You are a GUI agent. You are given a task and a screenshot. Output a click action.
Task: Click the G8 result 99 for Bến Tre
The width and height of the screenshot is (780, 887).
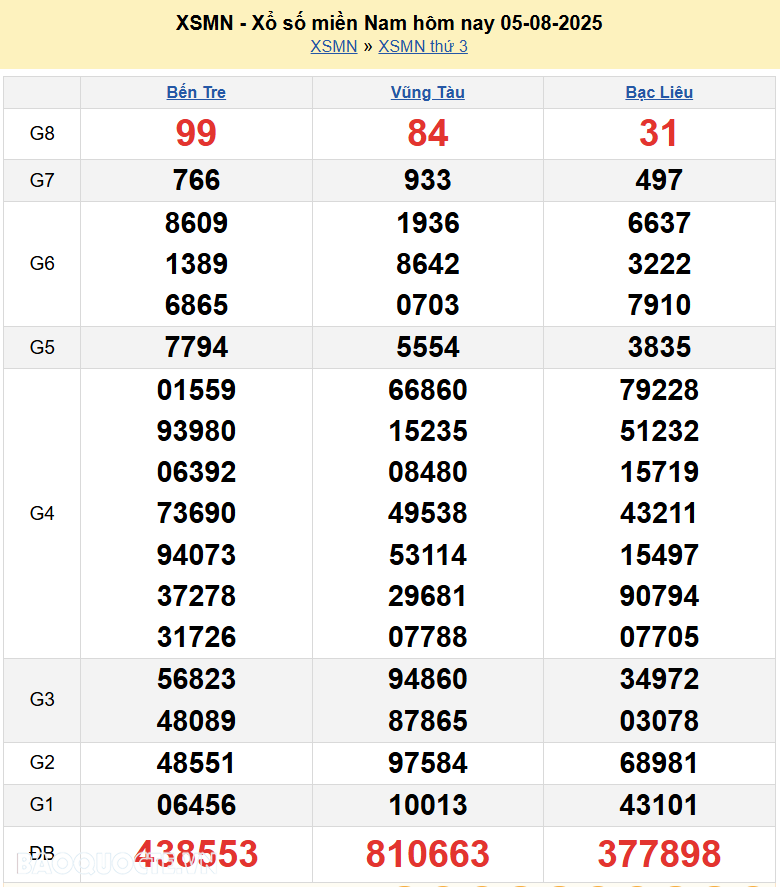tap(196, 133)
